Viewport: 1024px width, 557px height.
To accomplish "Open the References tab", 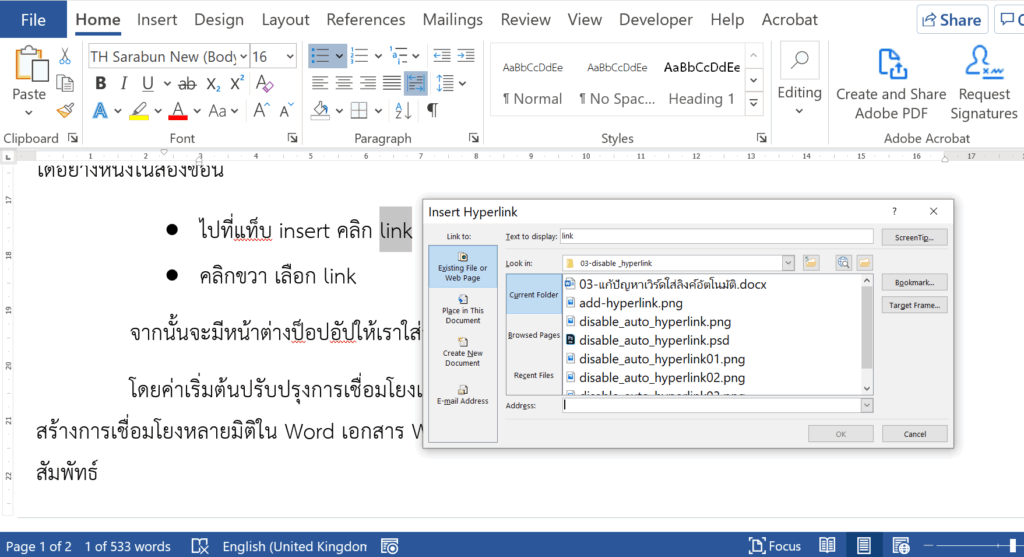I will tap(366, 20).
